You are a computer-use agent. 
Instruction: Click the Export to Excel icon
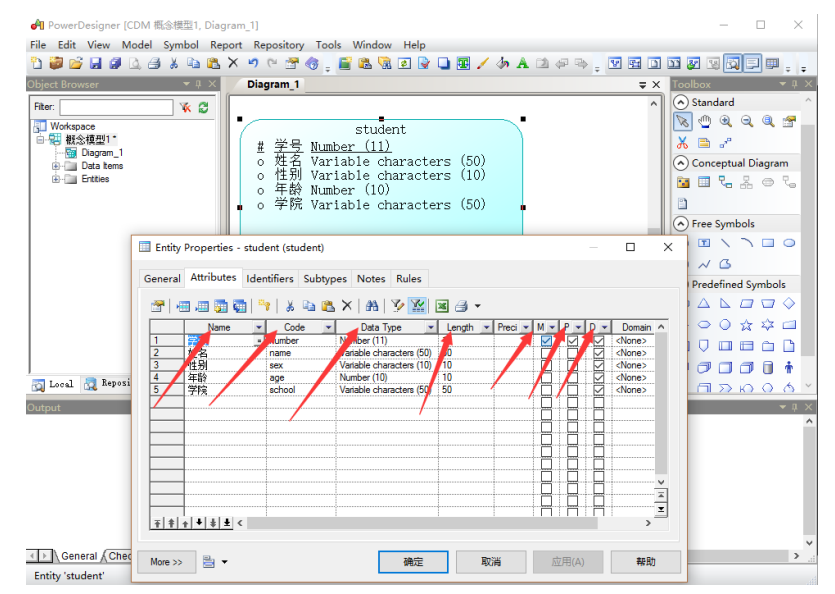point(442,306)
